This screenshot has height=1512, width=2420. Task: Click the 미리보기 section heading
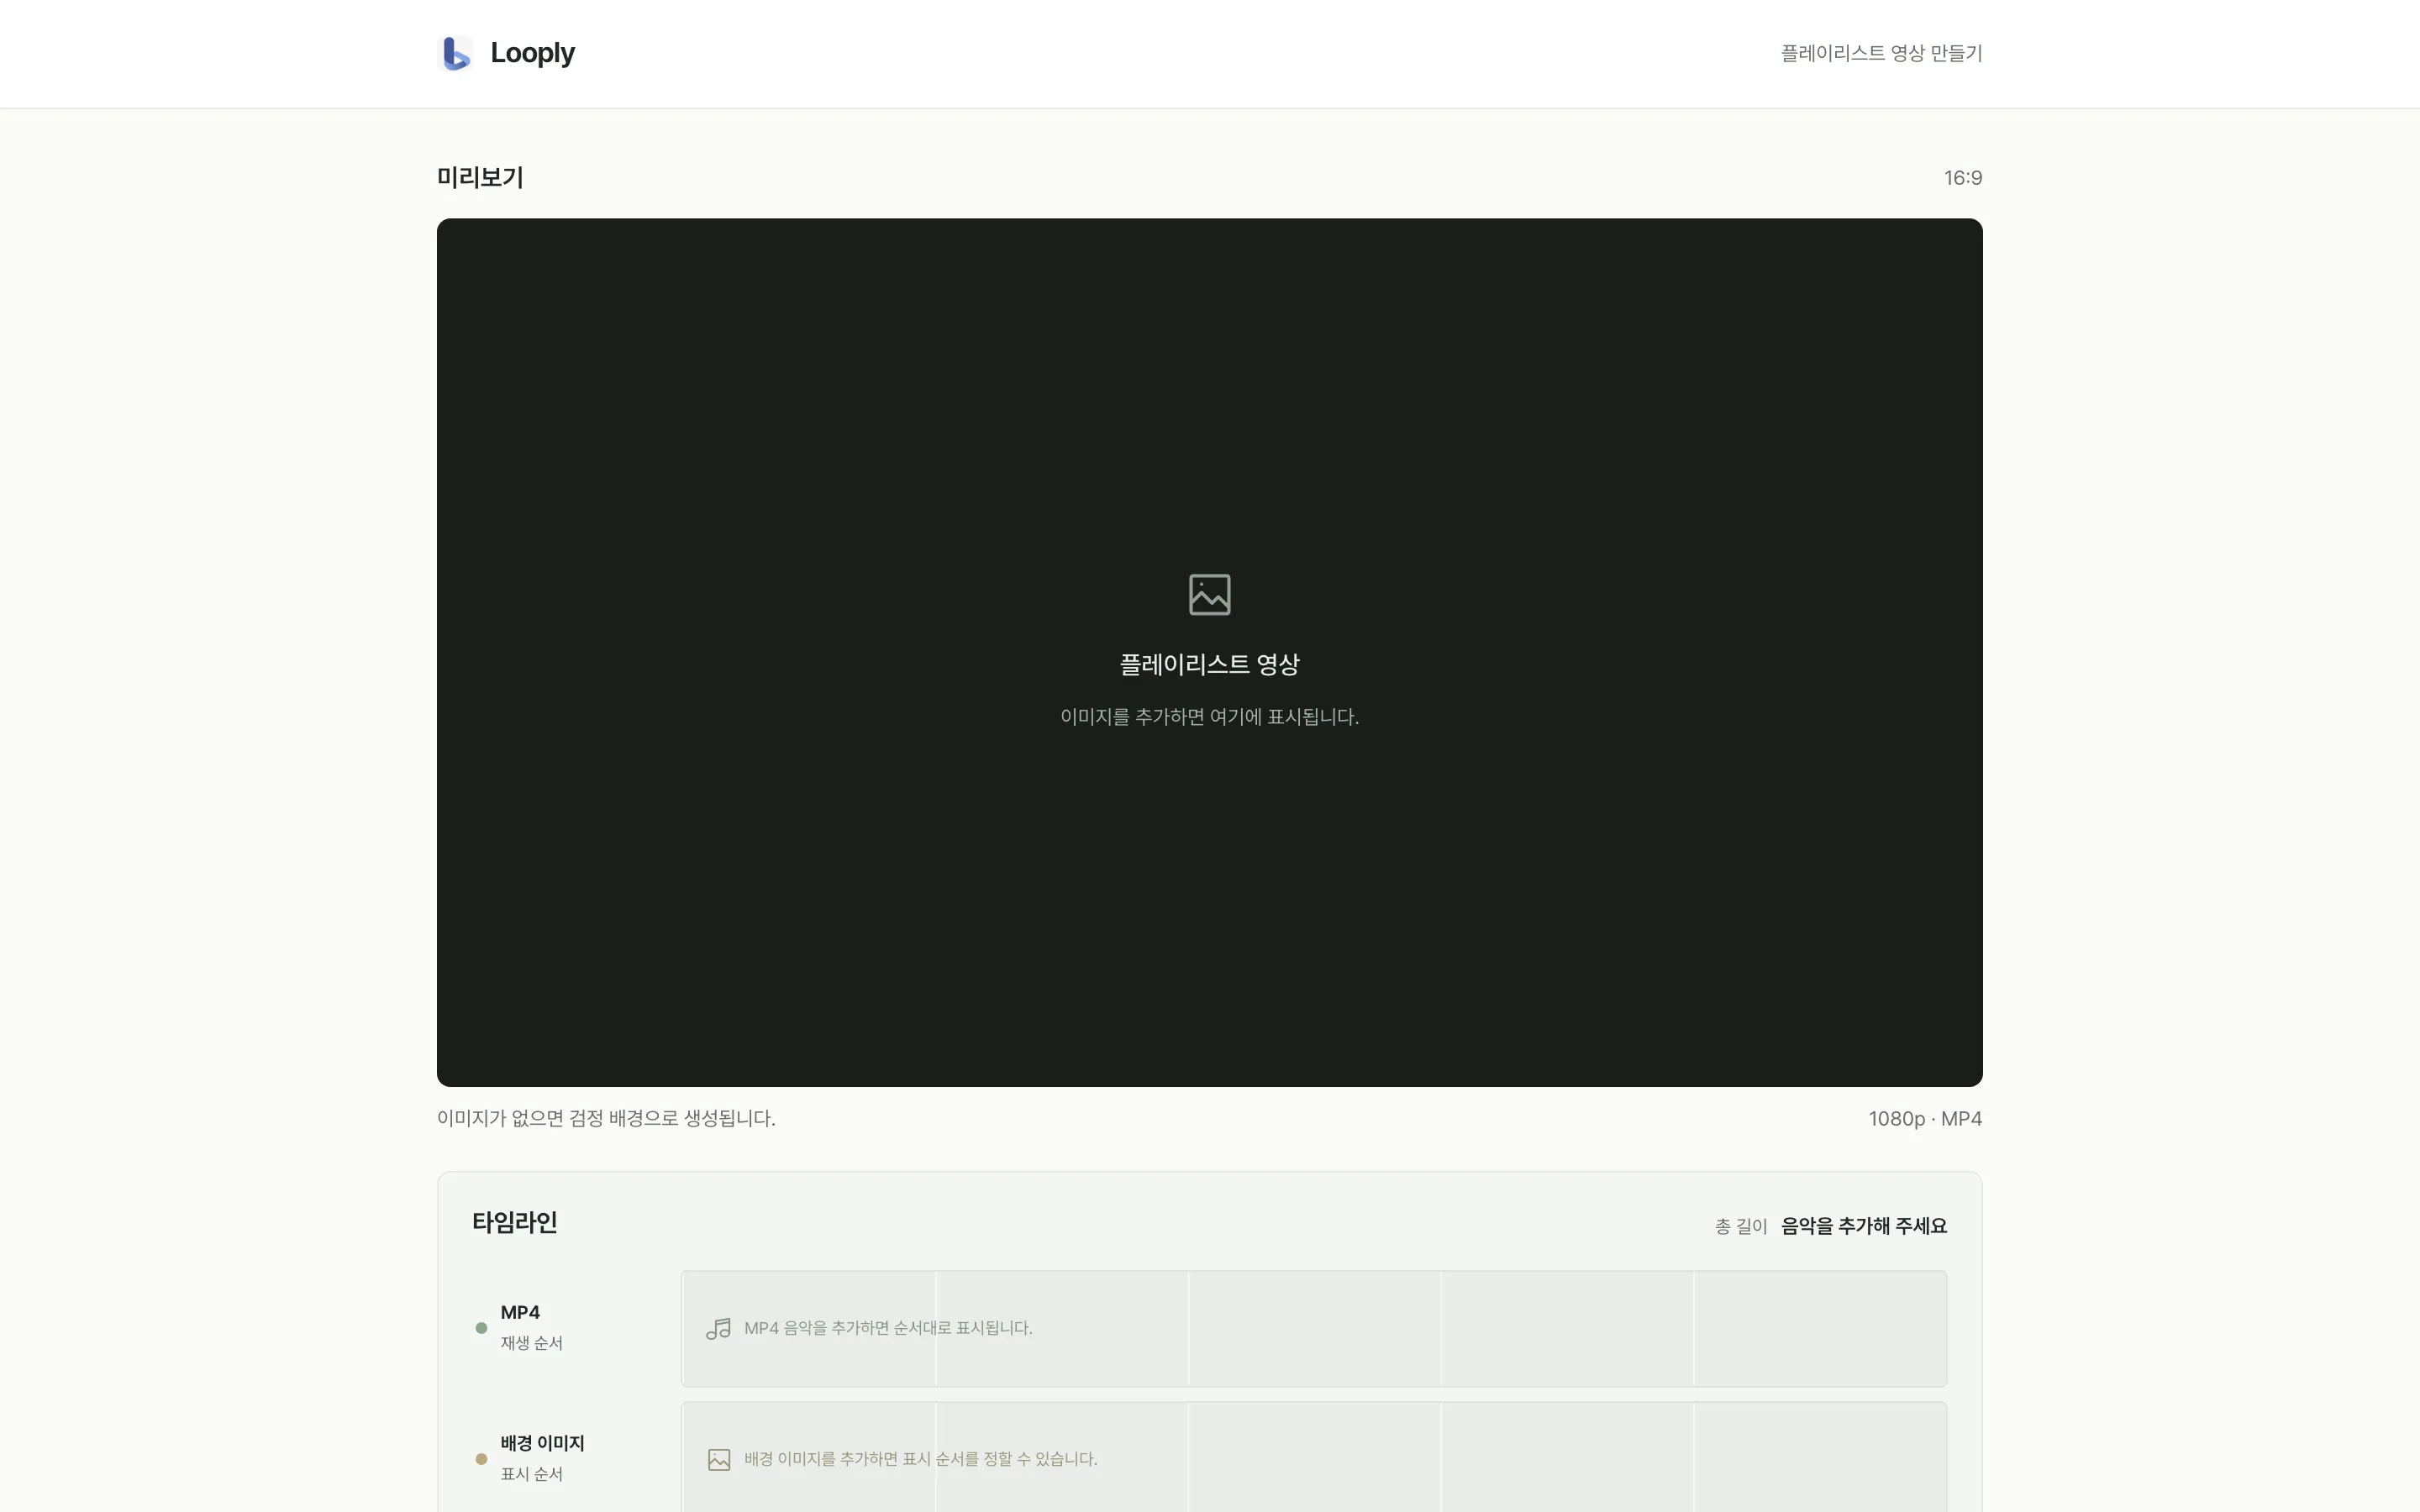(480, 178)
